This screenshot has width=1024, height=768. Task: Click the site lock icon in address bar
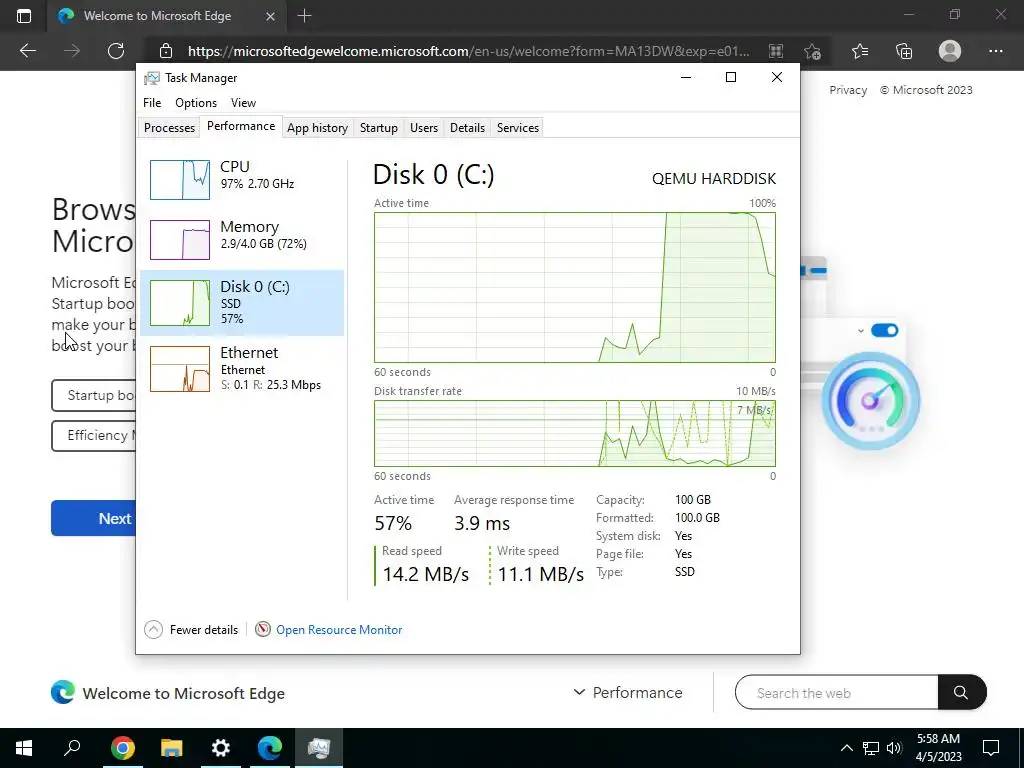166,51
